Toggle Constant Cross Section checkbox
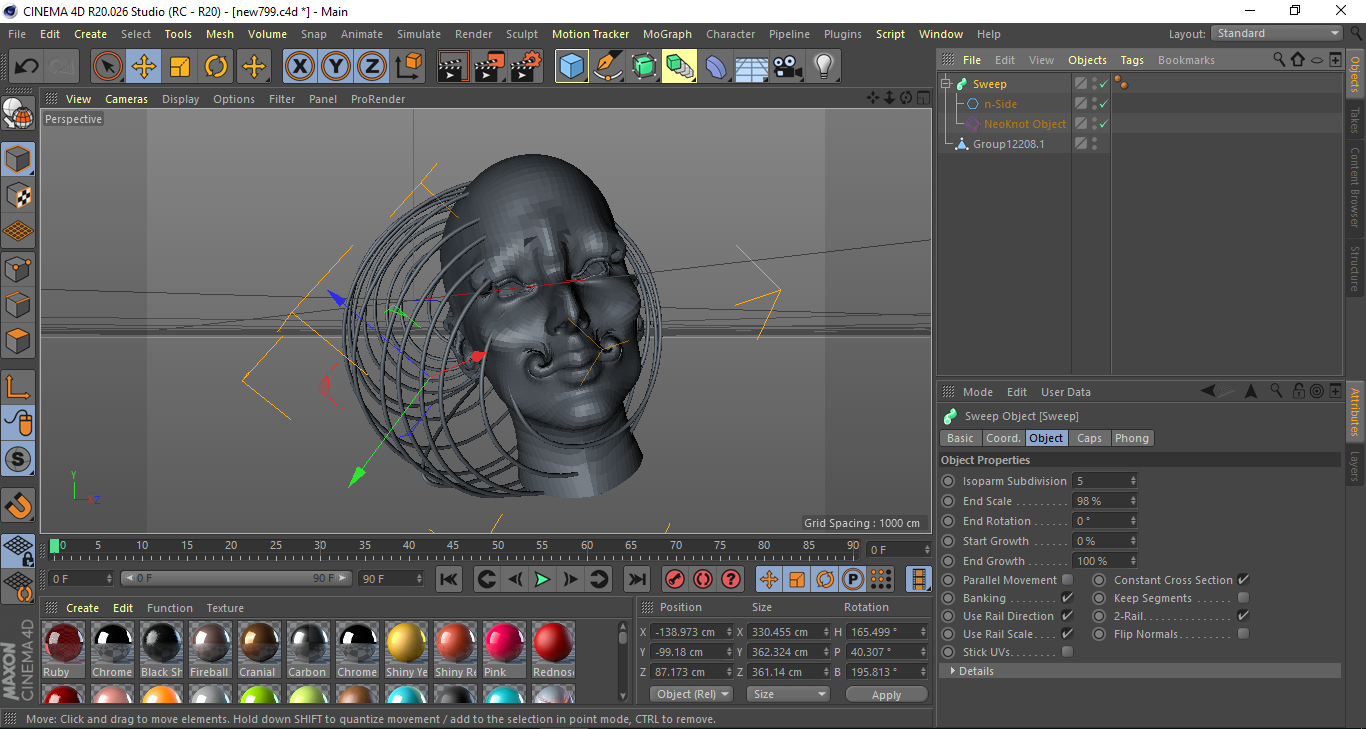 pyautogui.click(x=1243, y=580)
